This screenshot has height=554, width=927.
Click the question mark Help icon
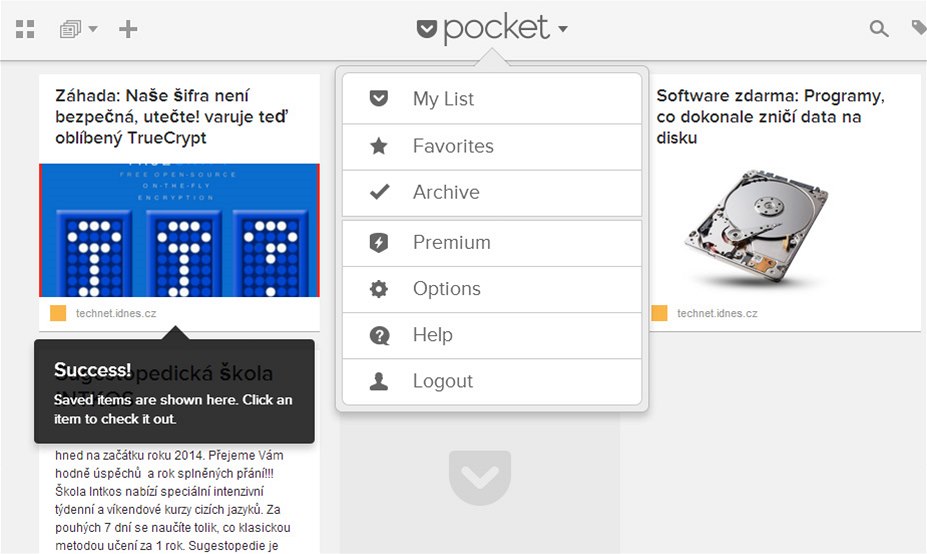379,335
